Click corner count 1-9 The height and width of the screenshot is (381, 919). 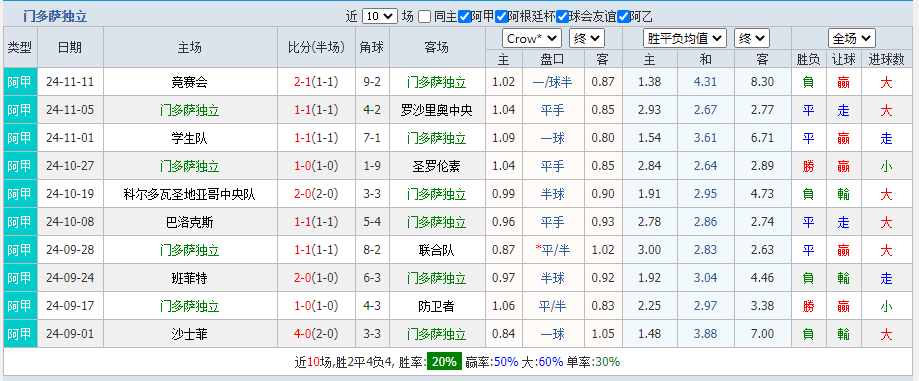[x=372, y=166]
